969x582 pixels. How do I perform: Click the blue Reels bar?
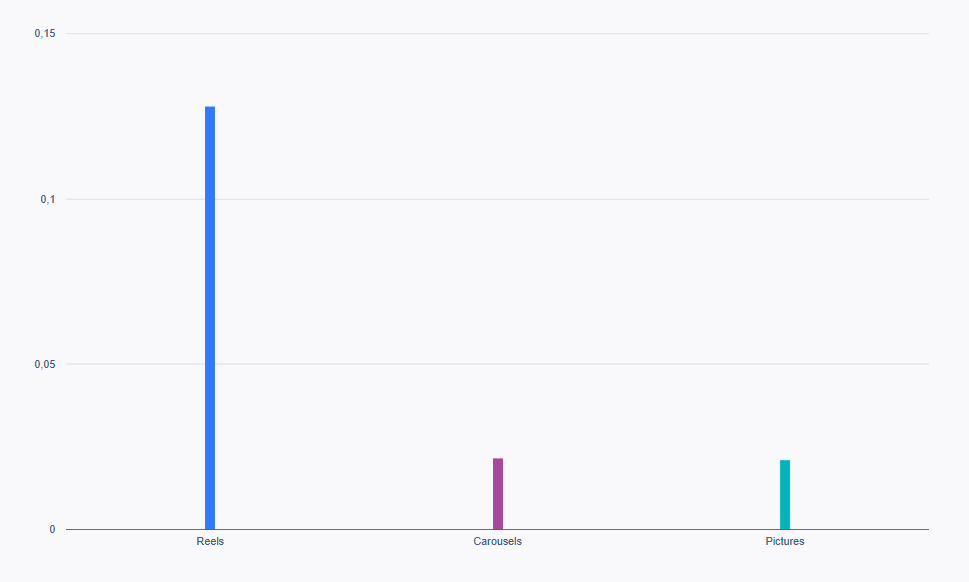pos(210,318)
